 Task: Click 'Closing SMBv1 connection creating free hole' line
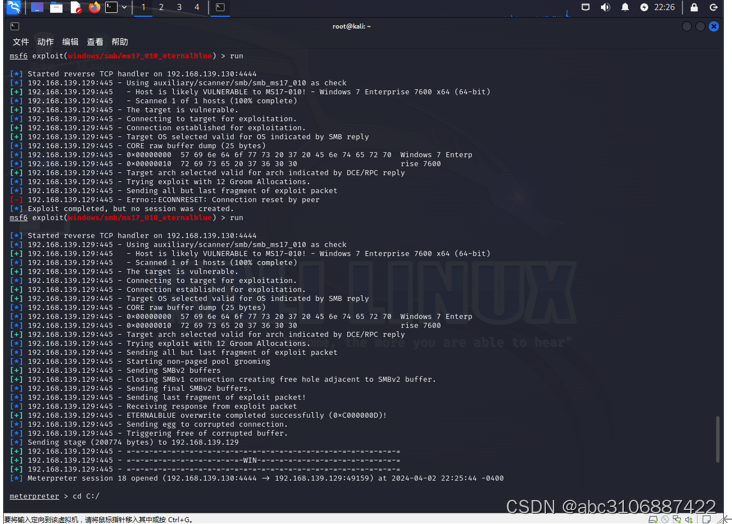[x=223, y=379]
